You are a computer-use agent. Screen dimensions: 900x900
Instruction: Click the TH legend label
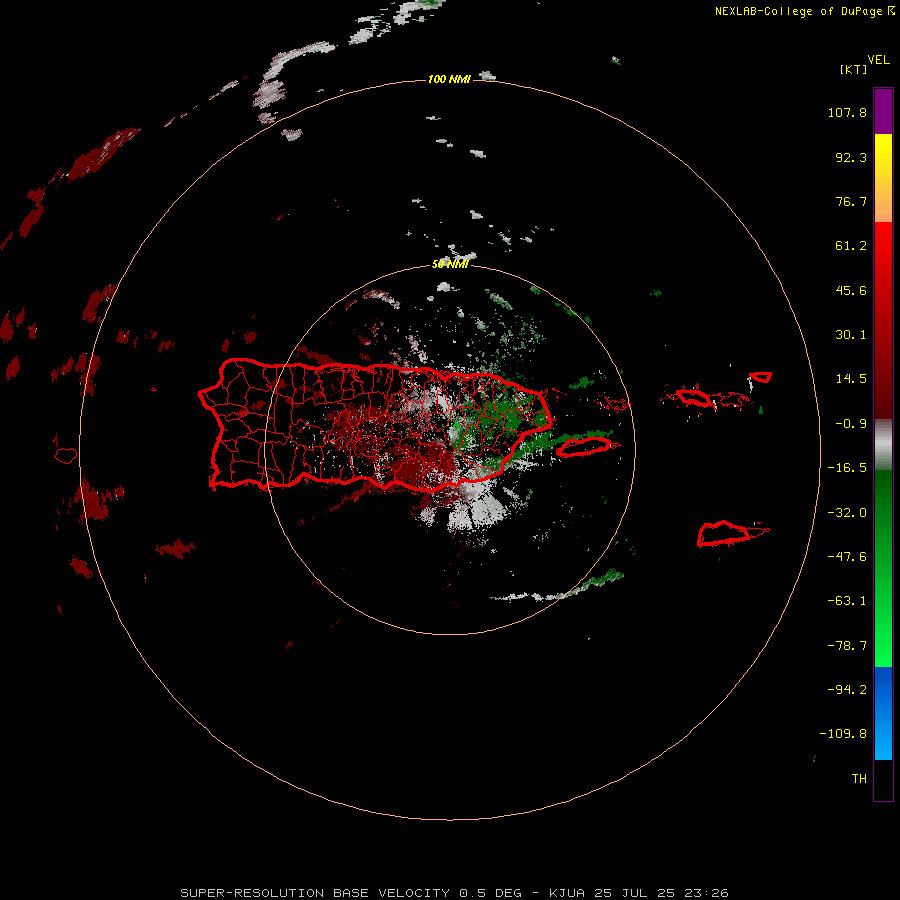point(859,779)
